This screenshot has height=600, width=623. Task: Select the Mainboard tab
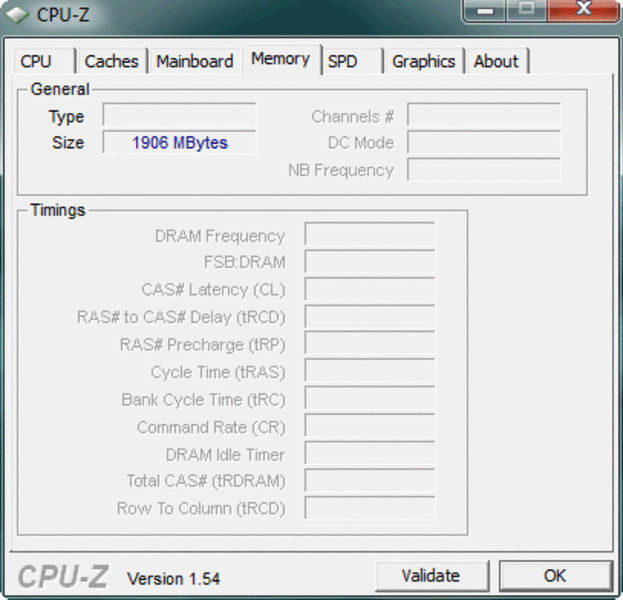click(x=194, y=61)
